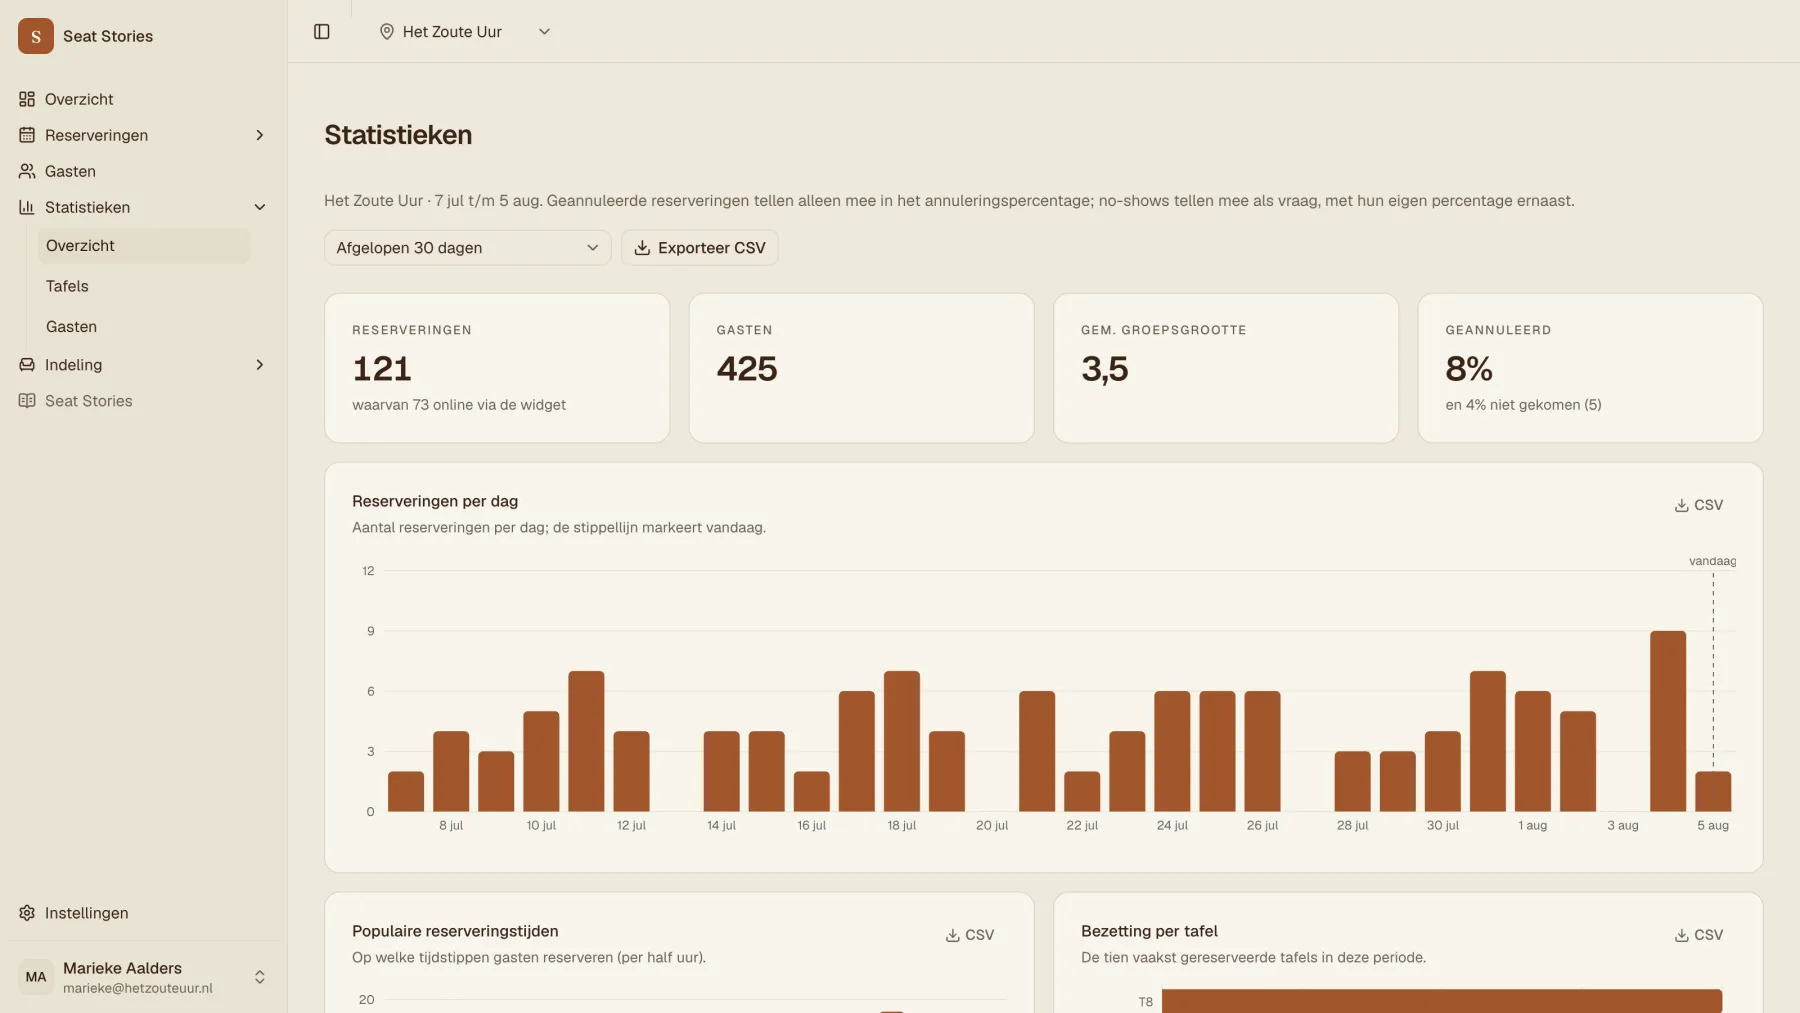Click the 'Reserveringen per dag' chart title

(x=435, y=501)
